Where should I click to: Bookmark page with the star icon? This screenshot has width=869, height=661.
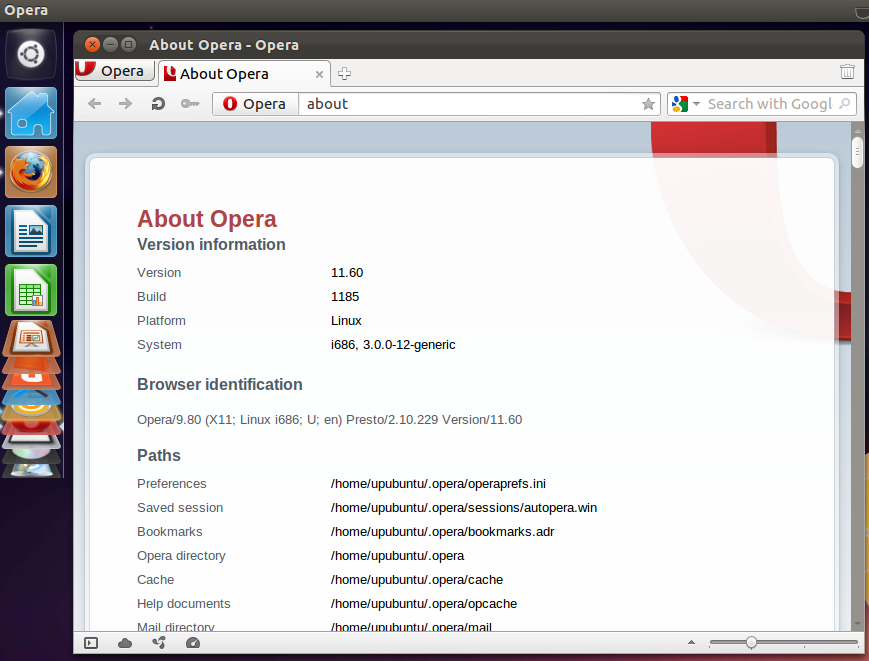click(x=648, y=104)
